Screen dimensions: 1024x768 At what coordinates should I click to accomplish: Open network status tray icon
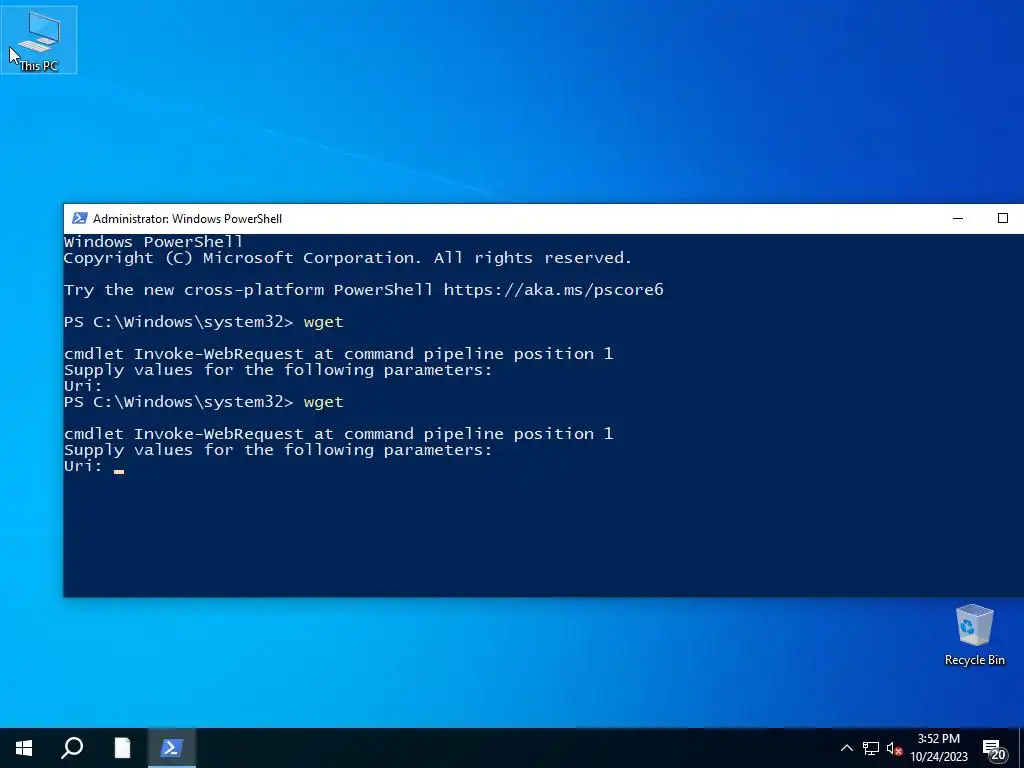[x=871, y=748]
